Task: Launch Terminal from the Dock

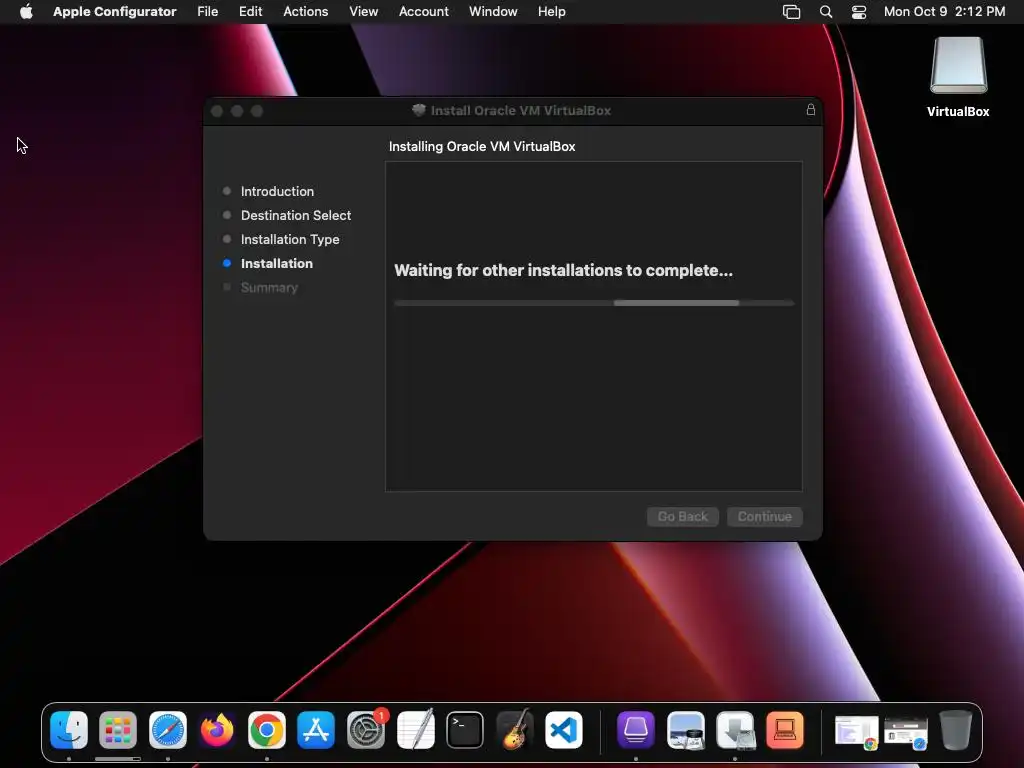Action: tap(465, 729)
